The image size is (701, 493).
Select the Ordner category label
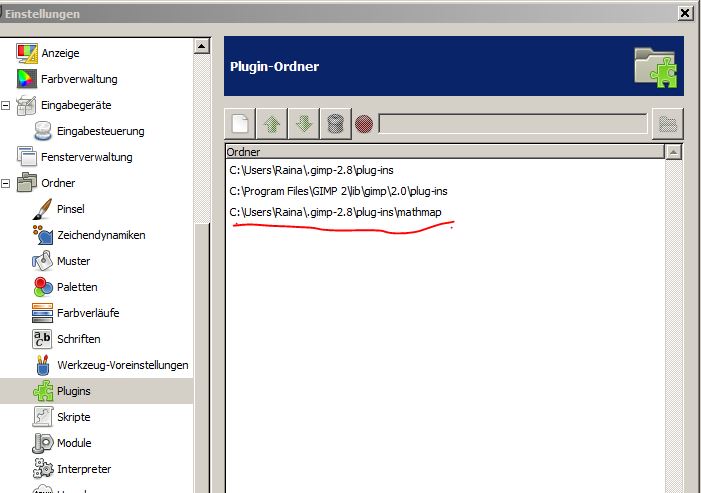click(x=58, y=183)
